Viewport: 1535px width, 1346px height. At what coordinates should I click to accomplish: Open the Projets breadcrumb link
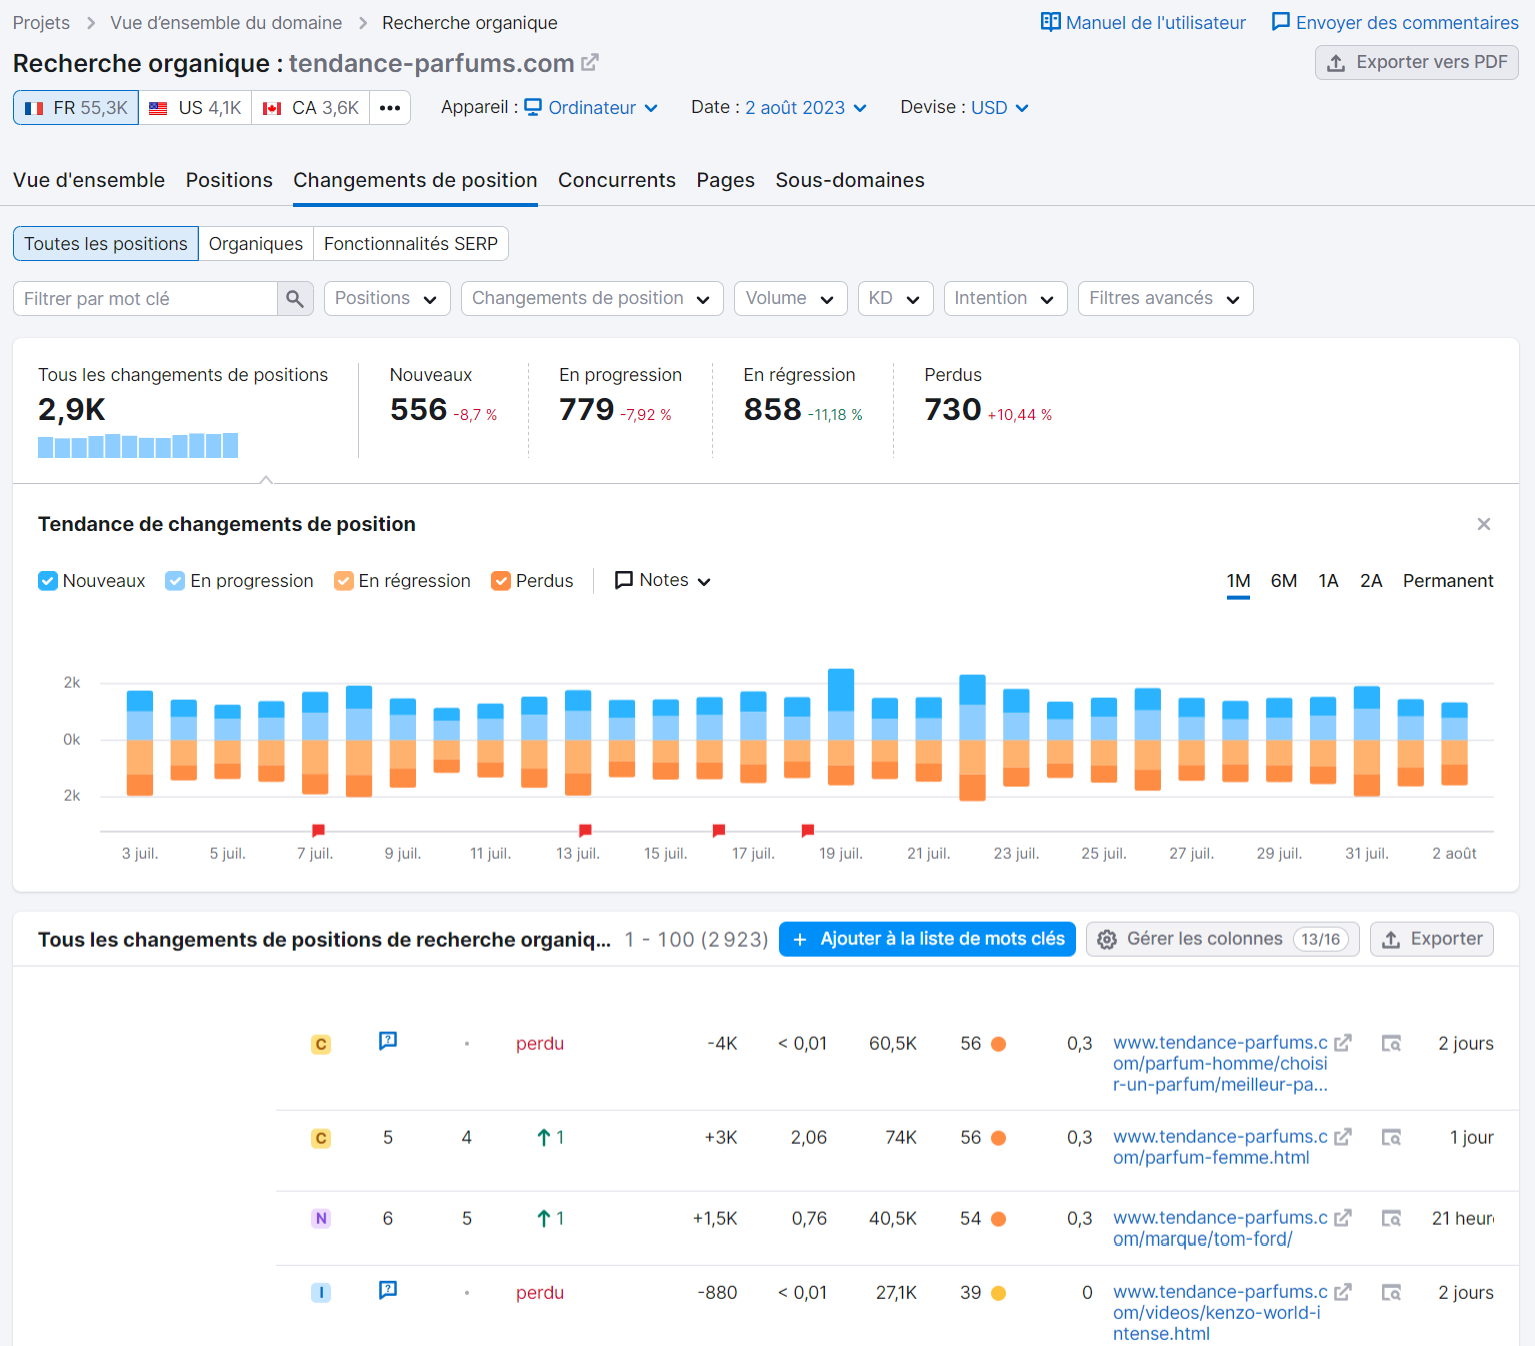click(x=41, y=22)
